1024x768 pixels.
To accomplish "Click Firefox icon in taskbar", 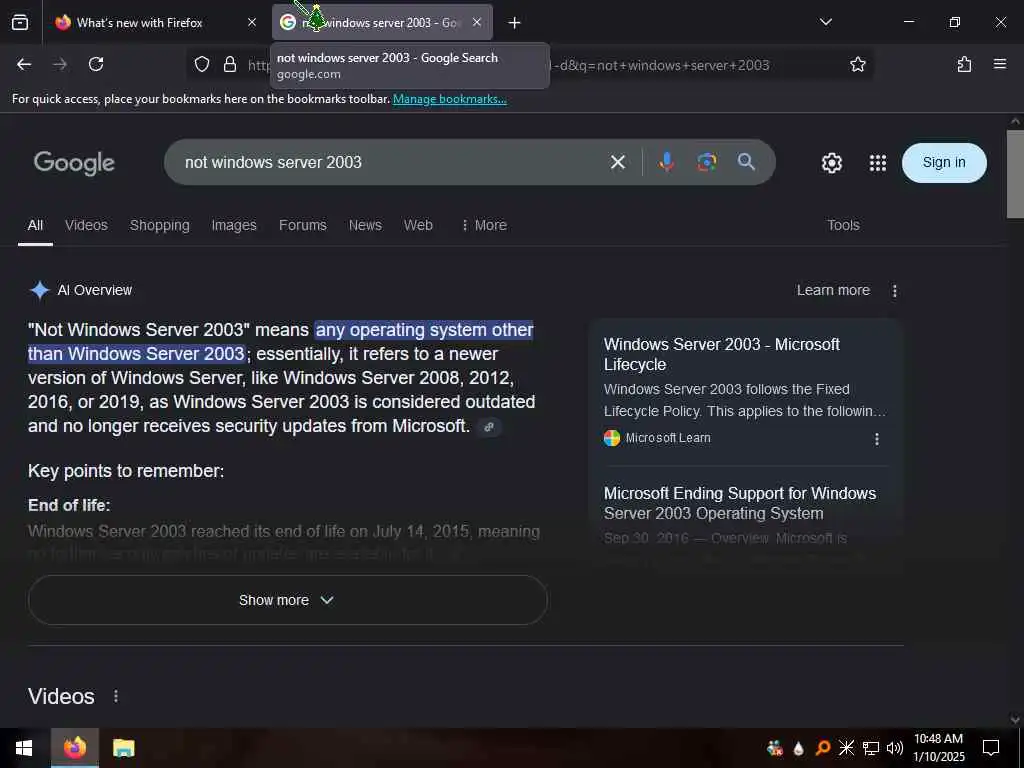I will 75,748.
